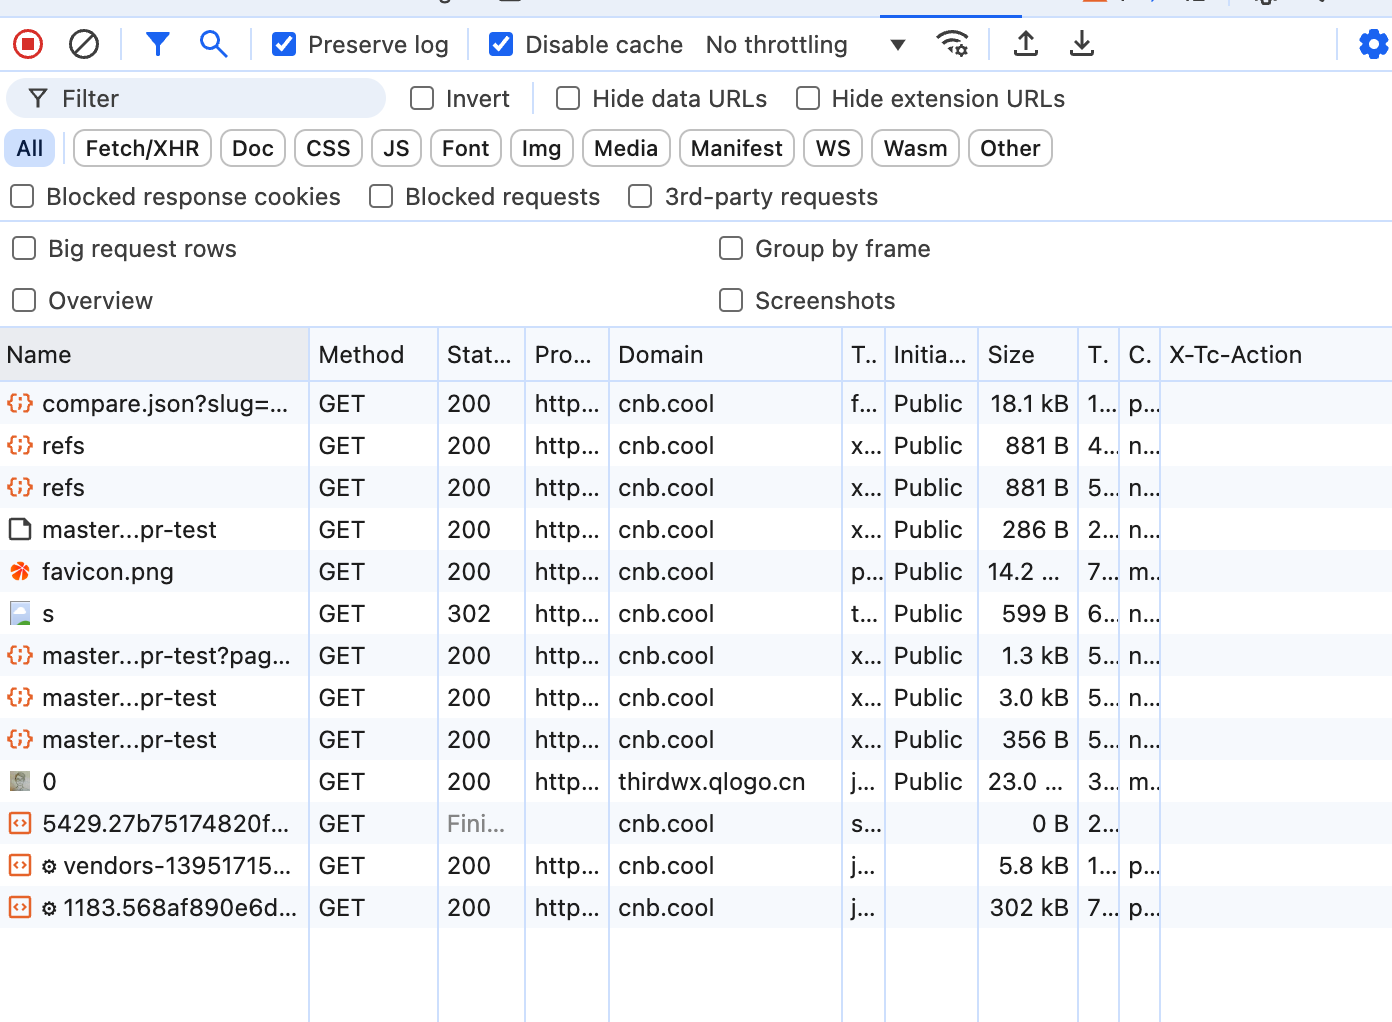The height and width of the screenshot is (1022, 1392).
Task: Clear the network log
Action: pyautogui.click(x=84, y=44)
